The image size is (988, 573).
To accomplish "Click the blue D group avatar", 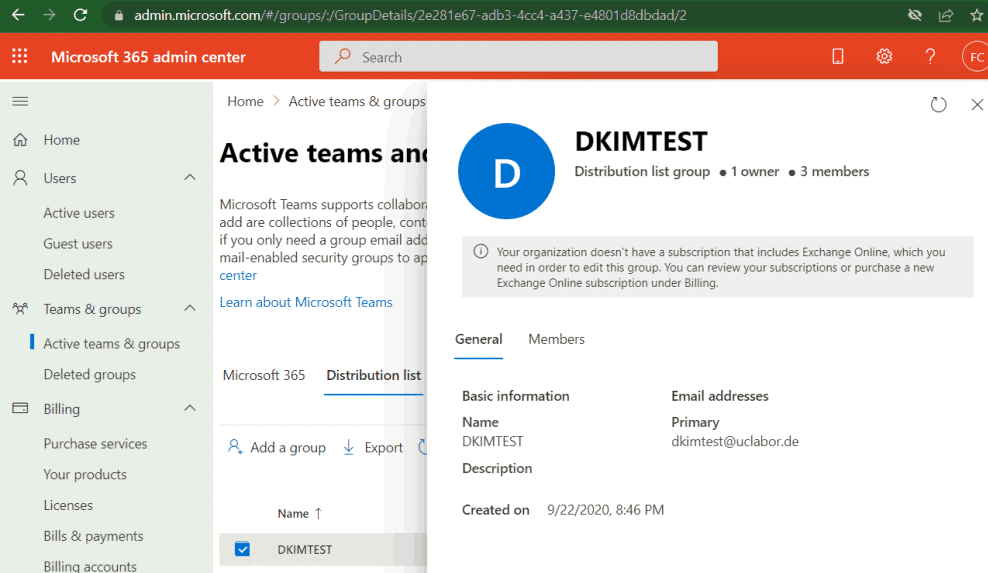I will [x=507, y=171].
